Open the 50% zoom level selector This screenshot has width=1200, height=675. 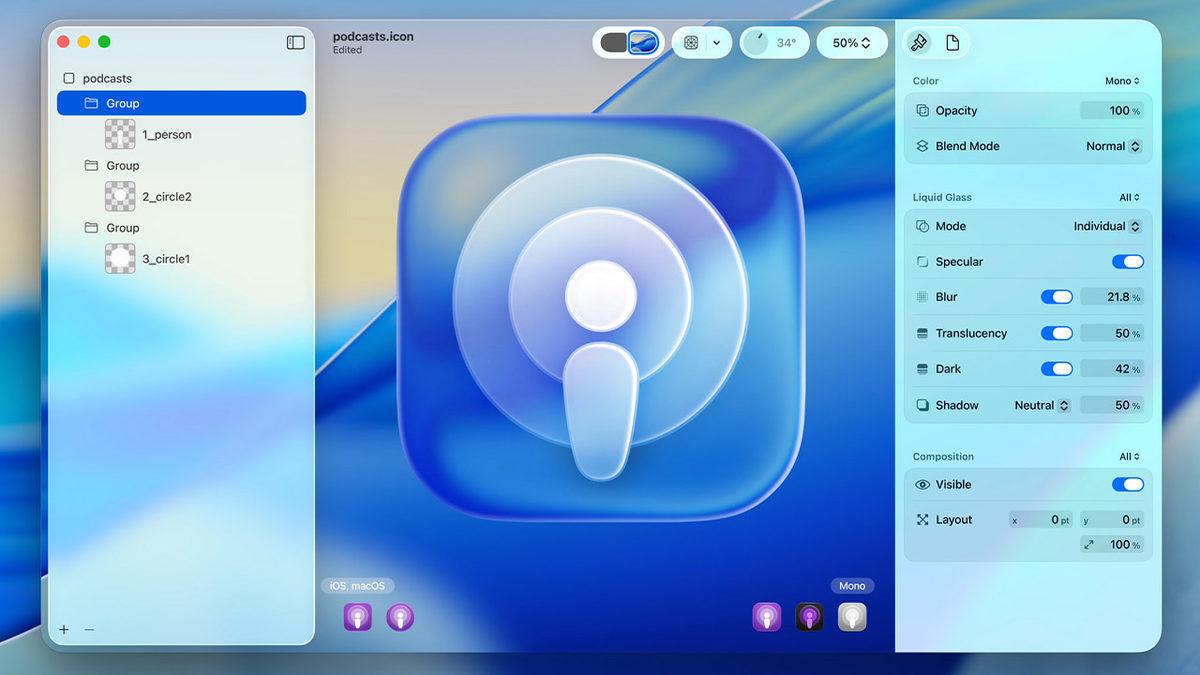click(851, 43)
